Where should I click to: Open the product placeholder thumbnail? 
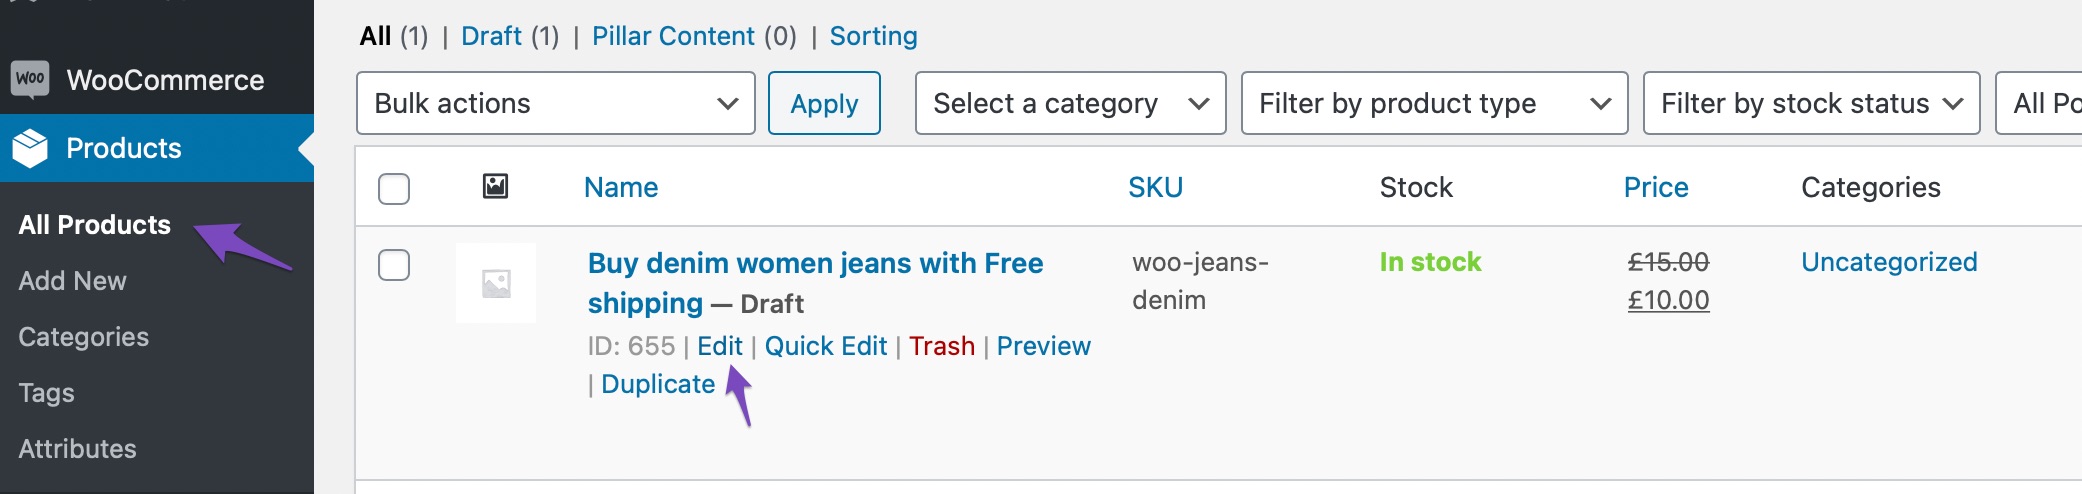pos(496,283)
